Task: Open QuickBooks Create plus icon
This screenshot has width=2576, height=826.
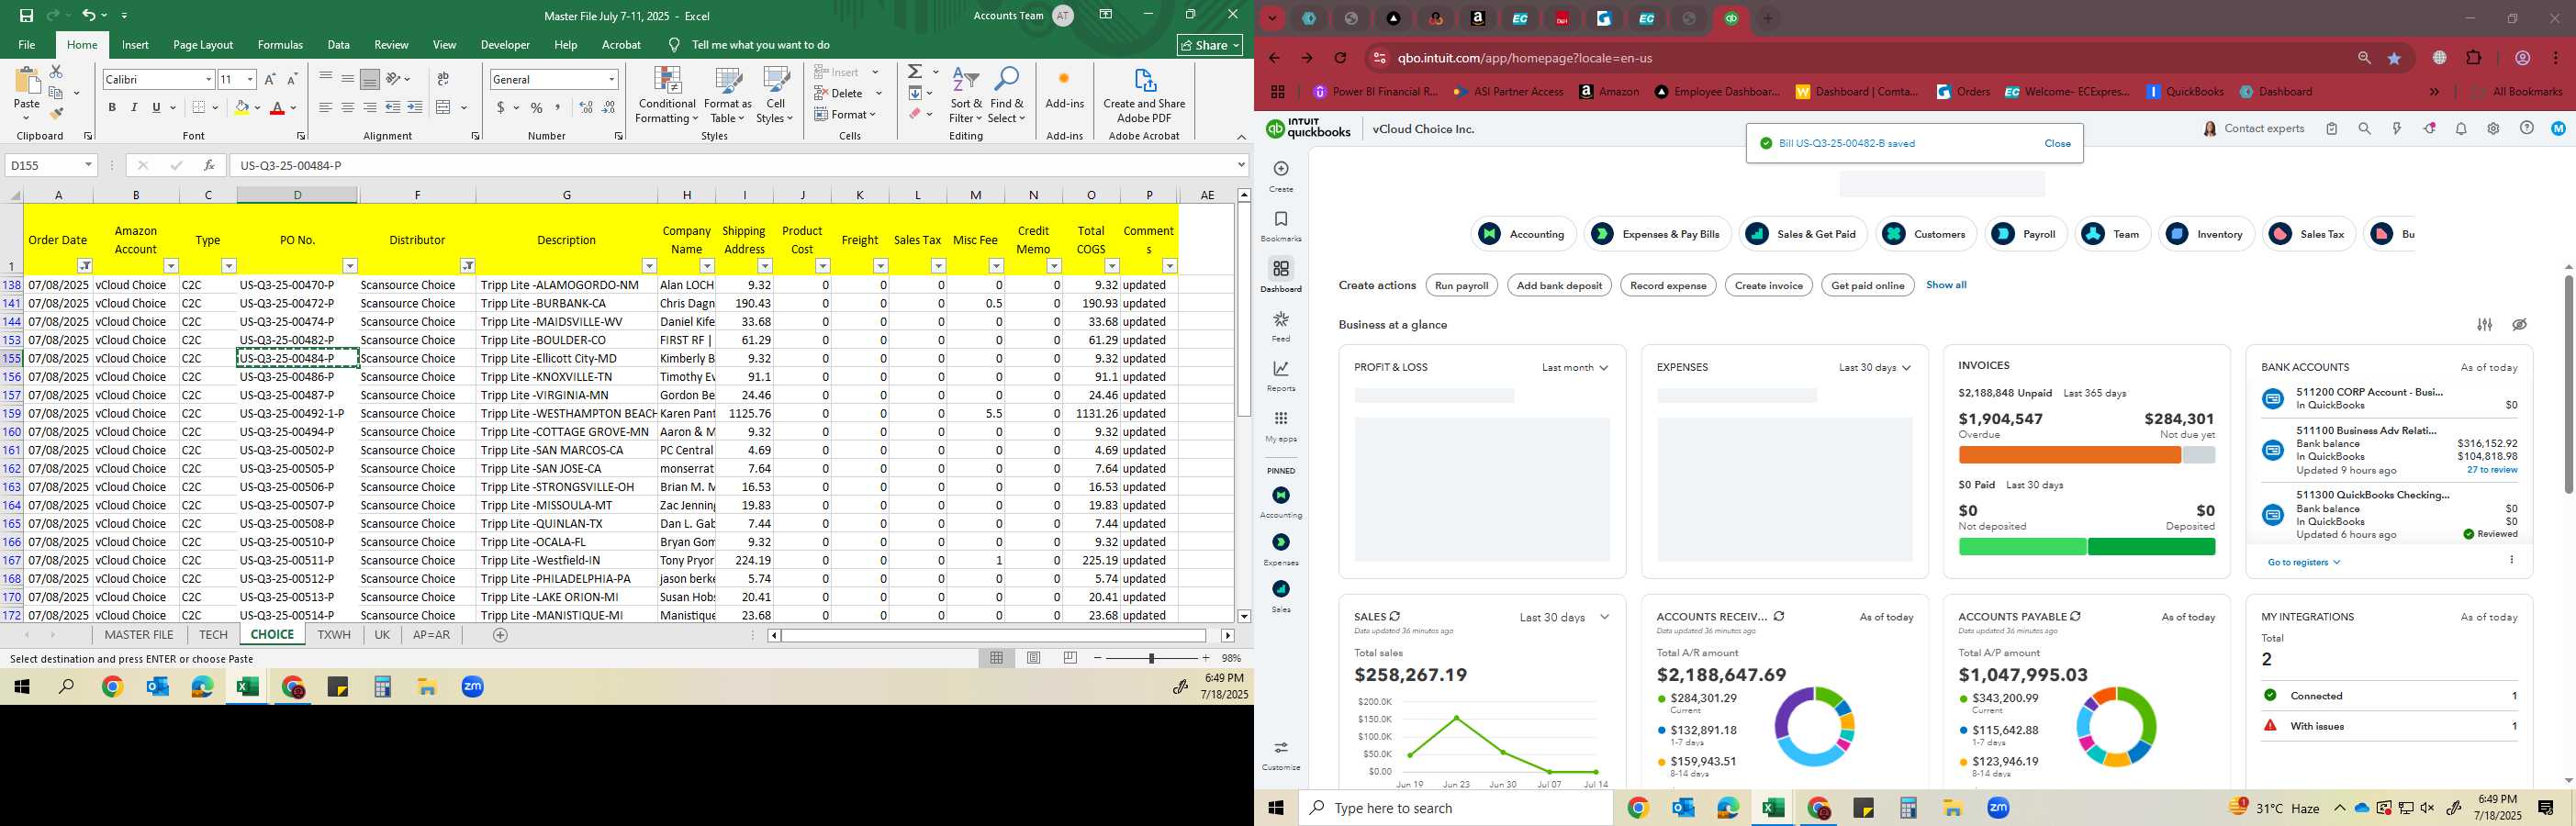Action: click(x=1281, y=170)
